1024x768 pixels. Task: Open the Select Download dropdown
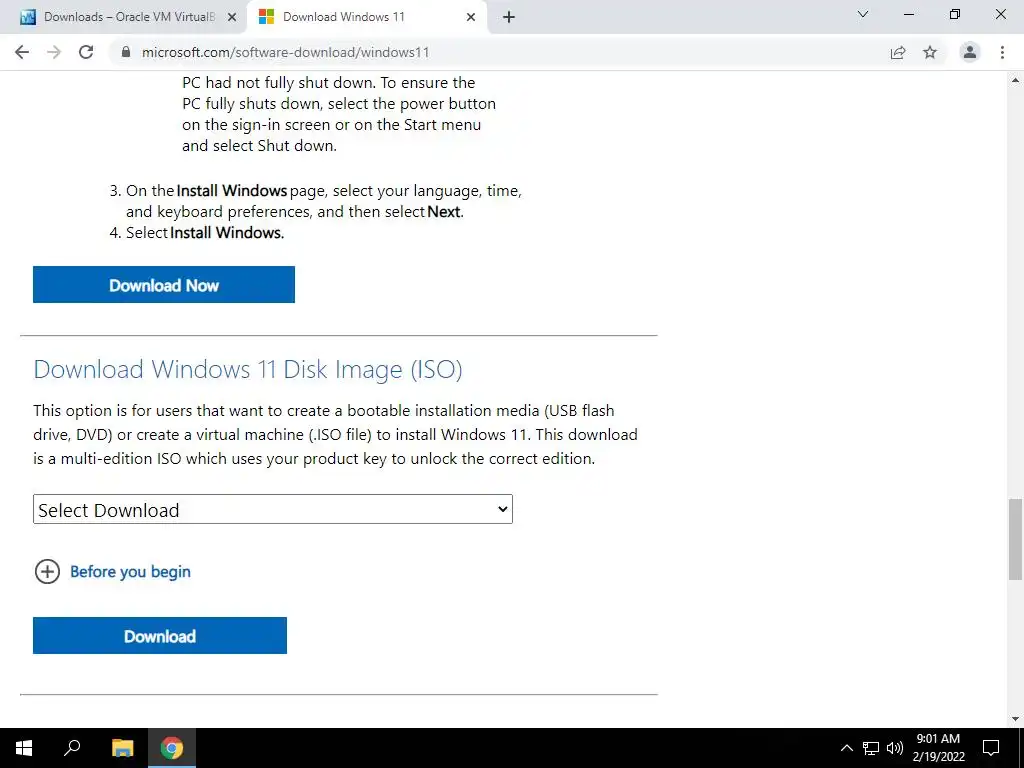click(273, 509)
